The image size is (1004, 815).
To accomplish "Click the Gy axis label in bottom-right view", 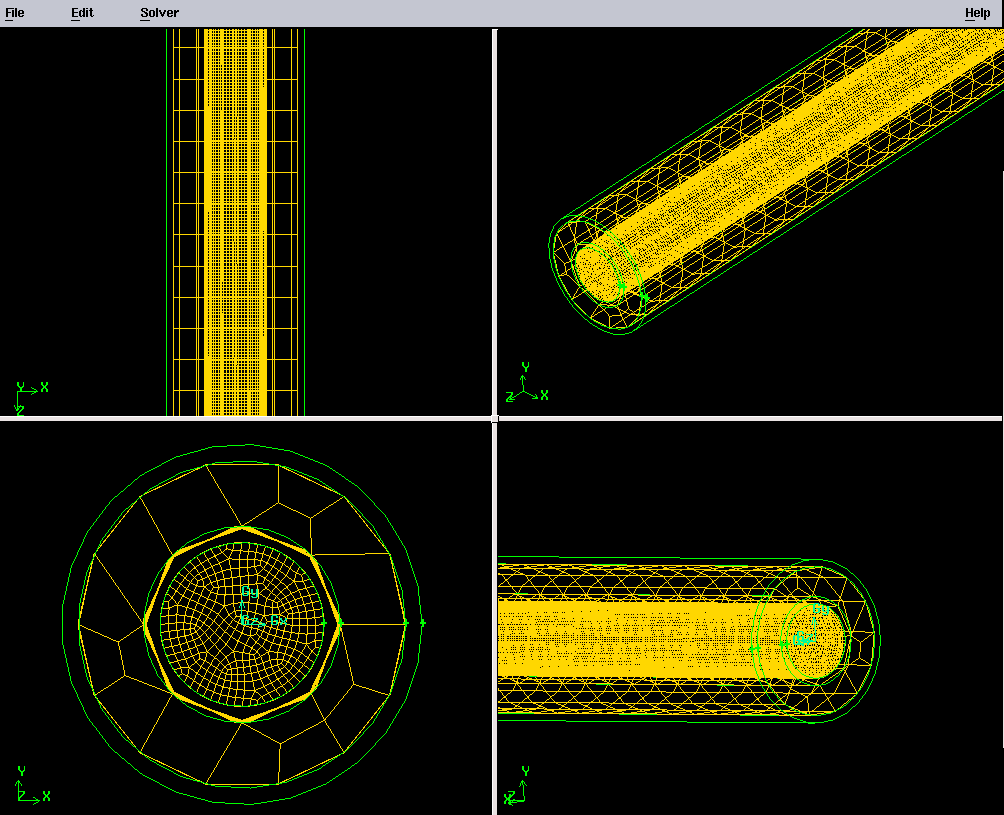I will (820, 609).
